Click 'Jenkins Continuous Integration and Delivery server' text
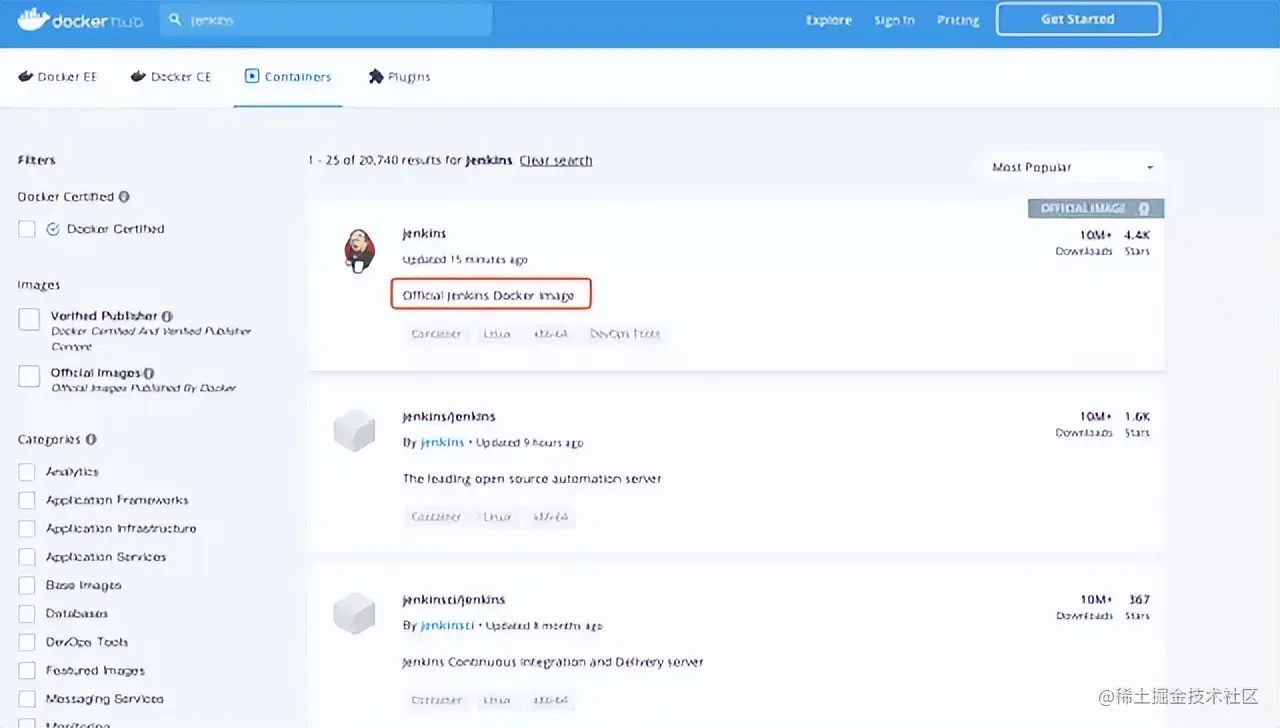This screenshot has width=1280, height=728. [553, 662]
